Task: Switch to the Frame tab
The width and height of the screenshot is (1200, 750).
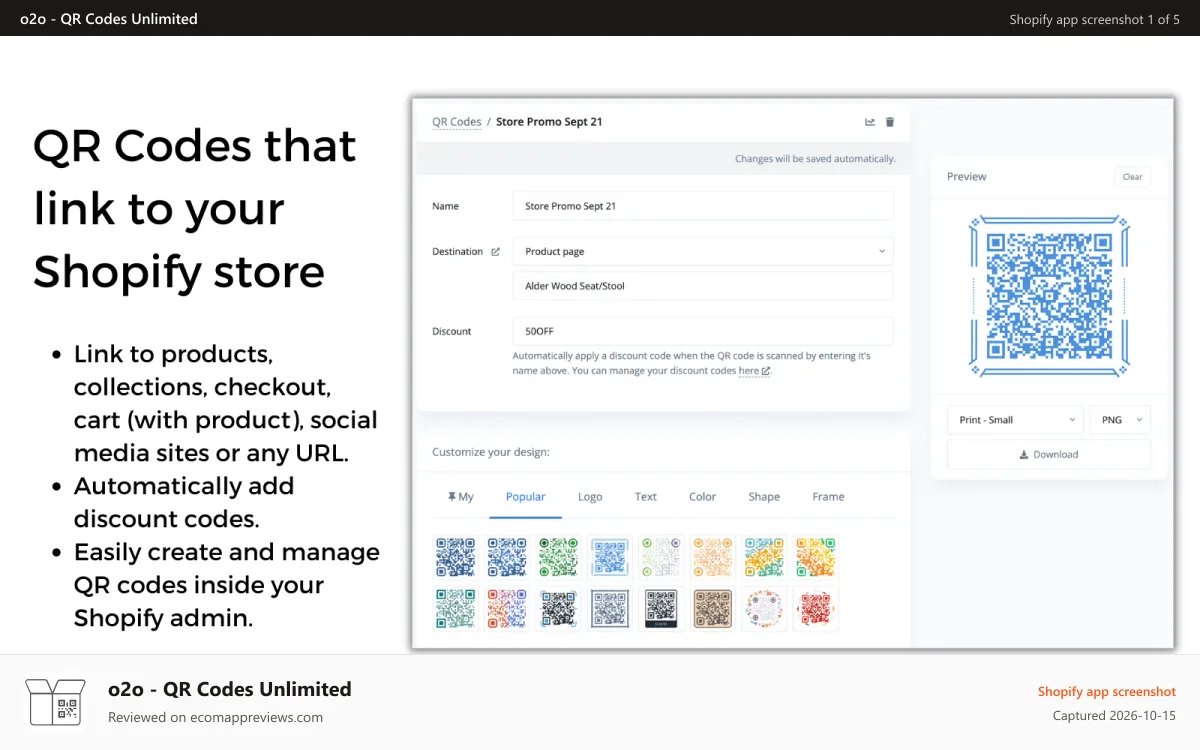Action: (x=828, y=497)
